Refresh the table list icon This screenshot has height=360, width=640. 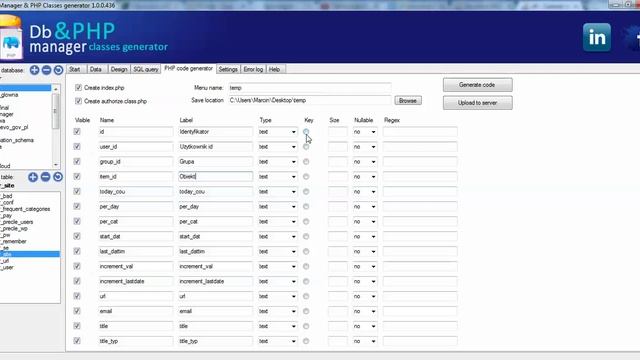(58, 177)
